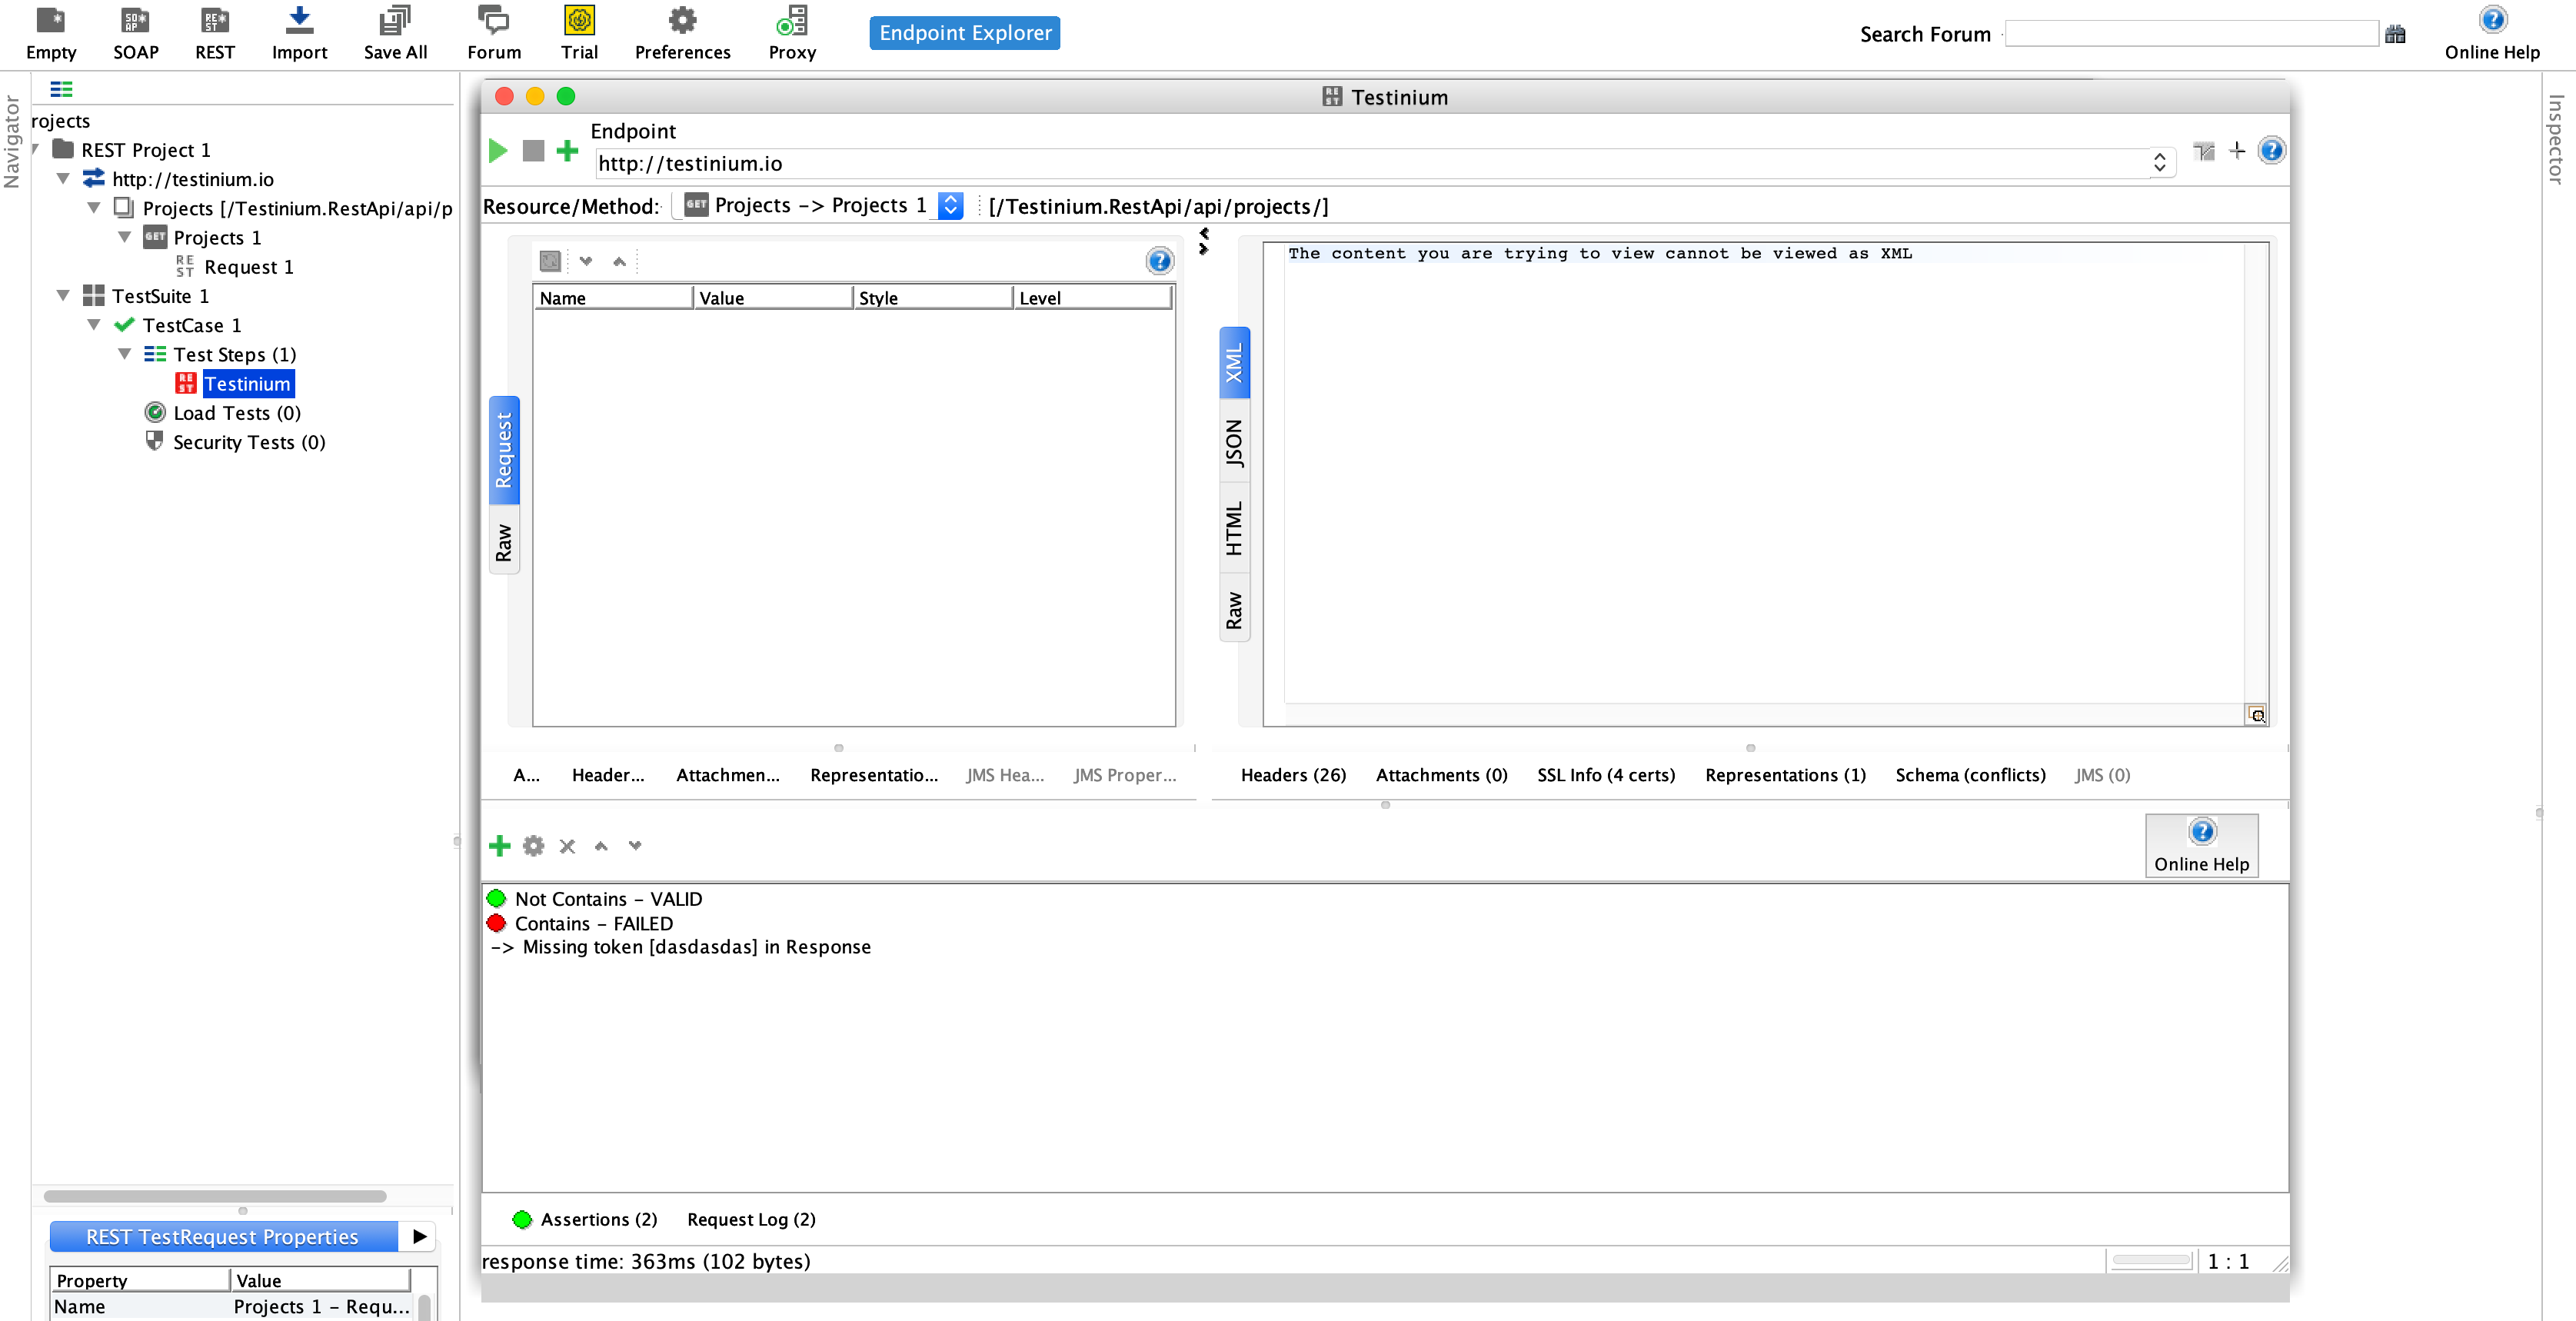
Task: Click Save All in toolbar
Action: pyautogui.click(x=395, y=33)
